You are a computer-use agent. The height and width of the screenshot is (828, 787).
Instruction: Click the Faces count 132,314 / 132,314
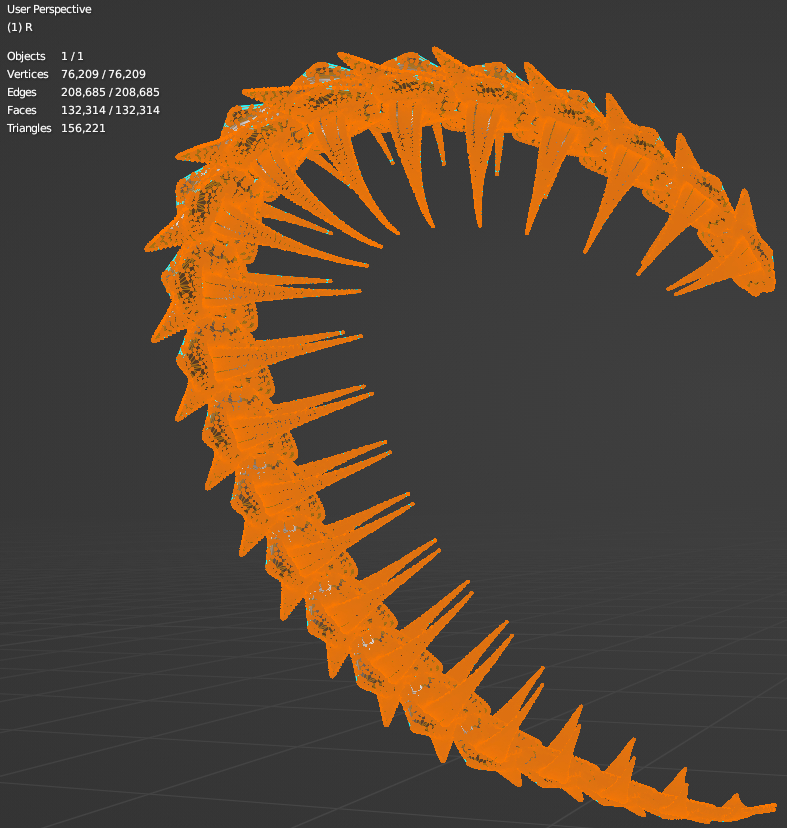(x=110, y=111)
